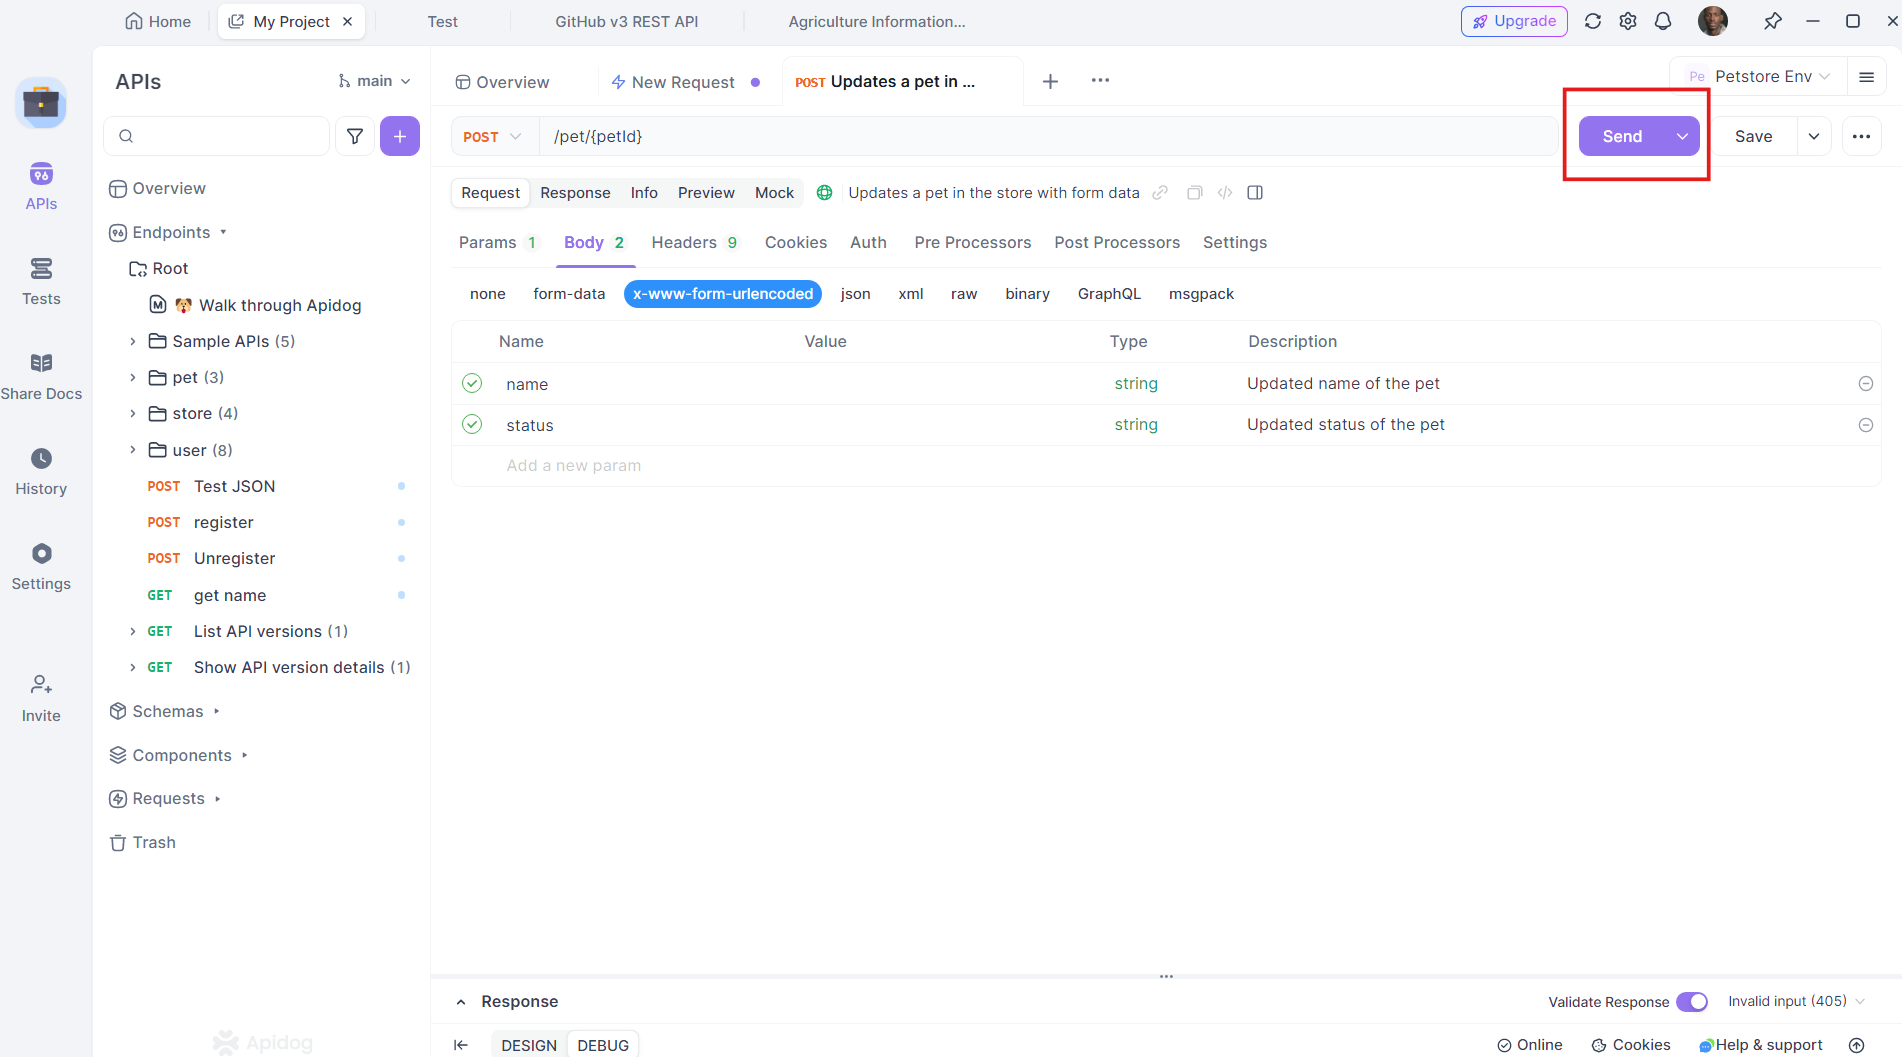
Task: Open the Tests sidebar section
Action: [x=41, y=281]
